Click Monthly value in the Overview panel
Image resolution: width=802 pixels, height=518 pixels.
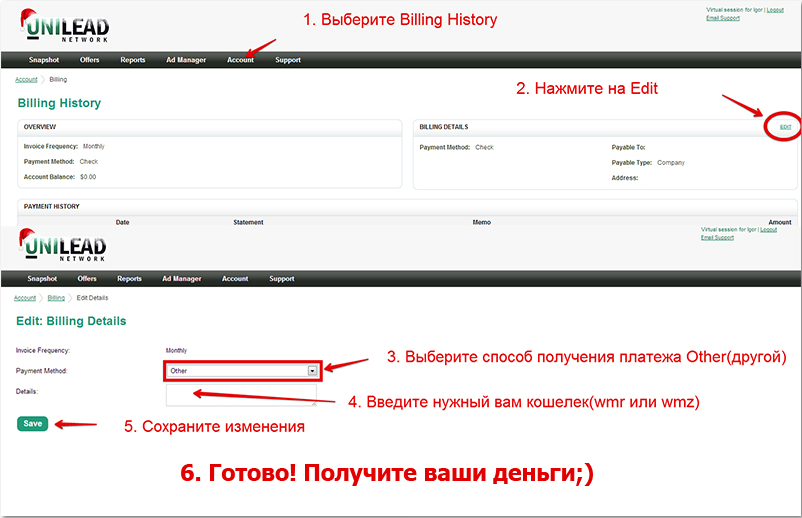click(x=94, y=146)
